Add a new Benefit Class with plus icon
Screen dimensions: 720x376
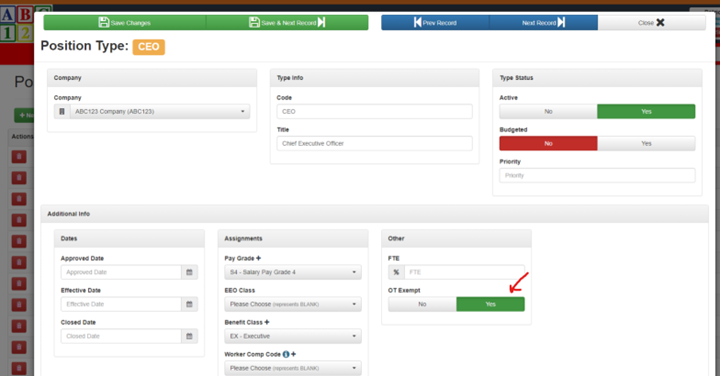coord(267,322)
